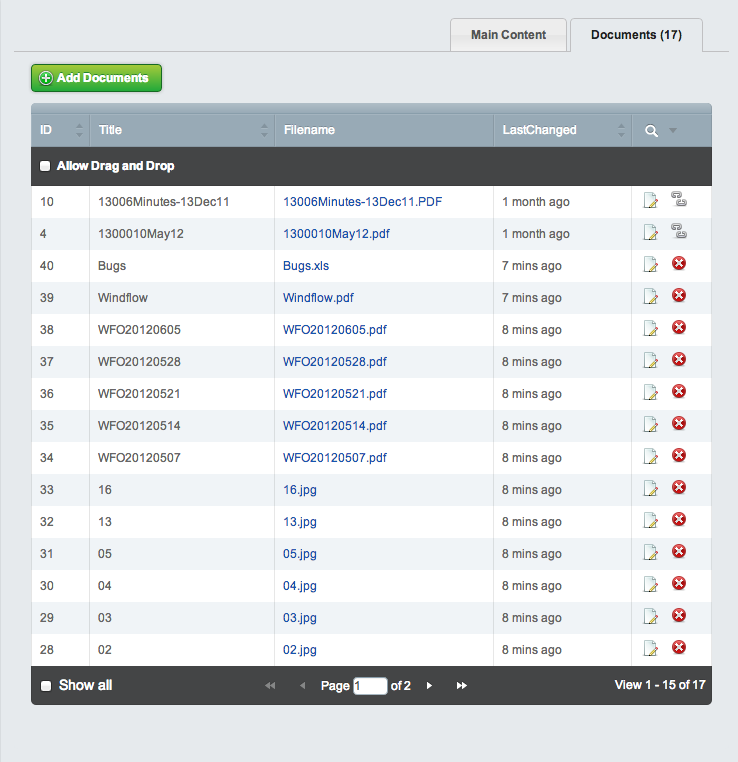Open the Bugs.xls file link
Image resolution: width=738 pixels, height=762 pixels.
coord(306,266)
